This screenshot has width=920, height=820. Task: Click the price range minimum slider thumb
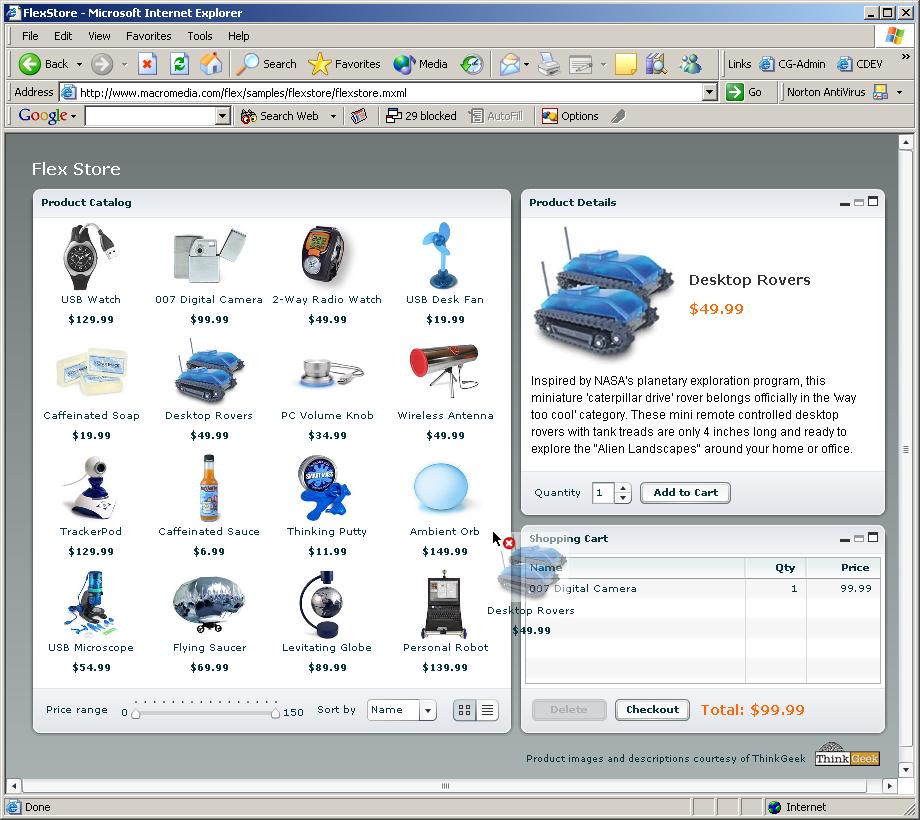pos(136,713)
